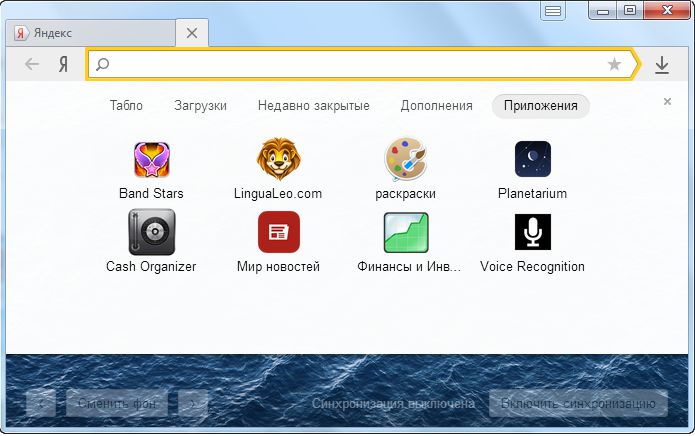
Task: Maximize the browser window
Action: point(630,10)
